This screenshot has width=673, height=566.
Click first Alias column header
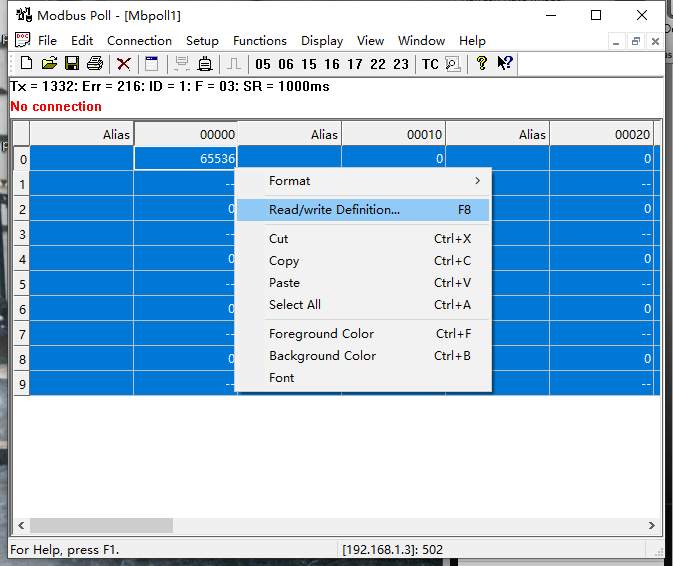(82, 134)
